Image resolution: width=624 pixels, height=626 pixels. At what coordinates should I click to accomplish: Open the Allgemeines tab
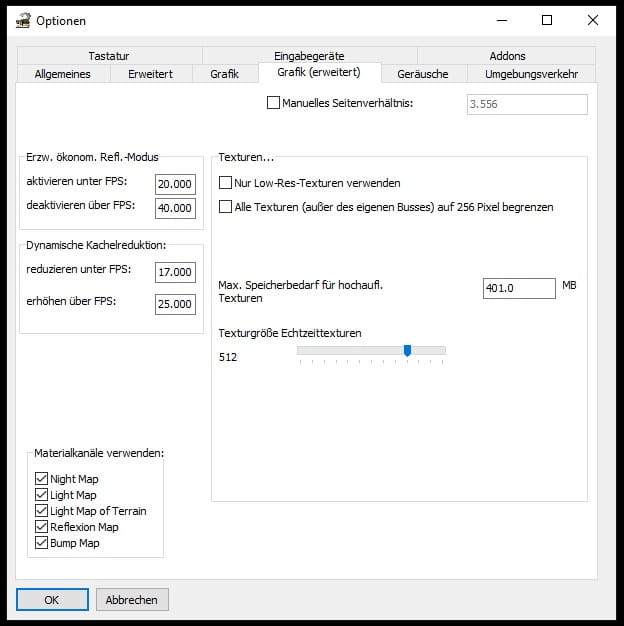[62, 74]
